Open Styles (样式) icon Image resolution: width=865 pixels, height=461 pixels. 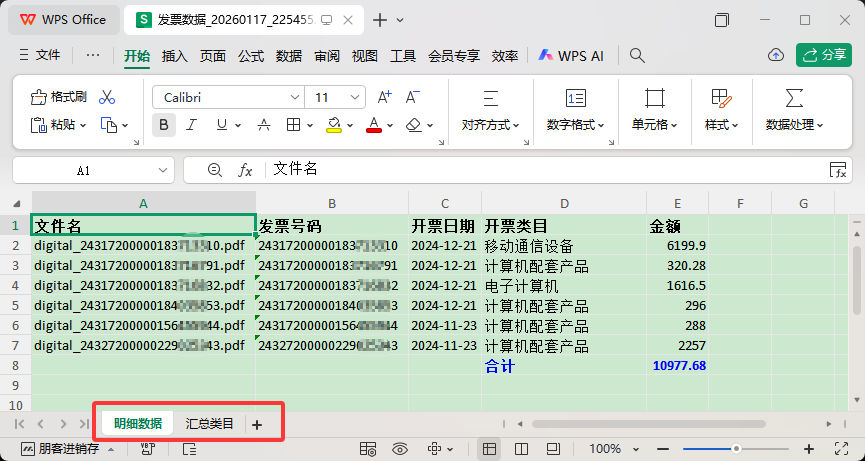click(x=721, y=98)
